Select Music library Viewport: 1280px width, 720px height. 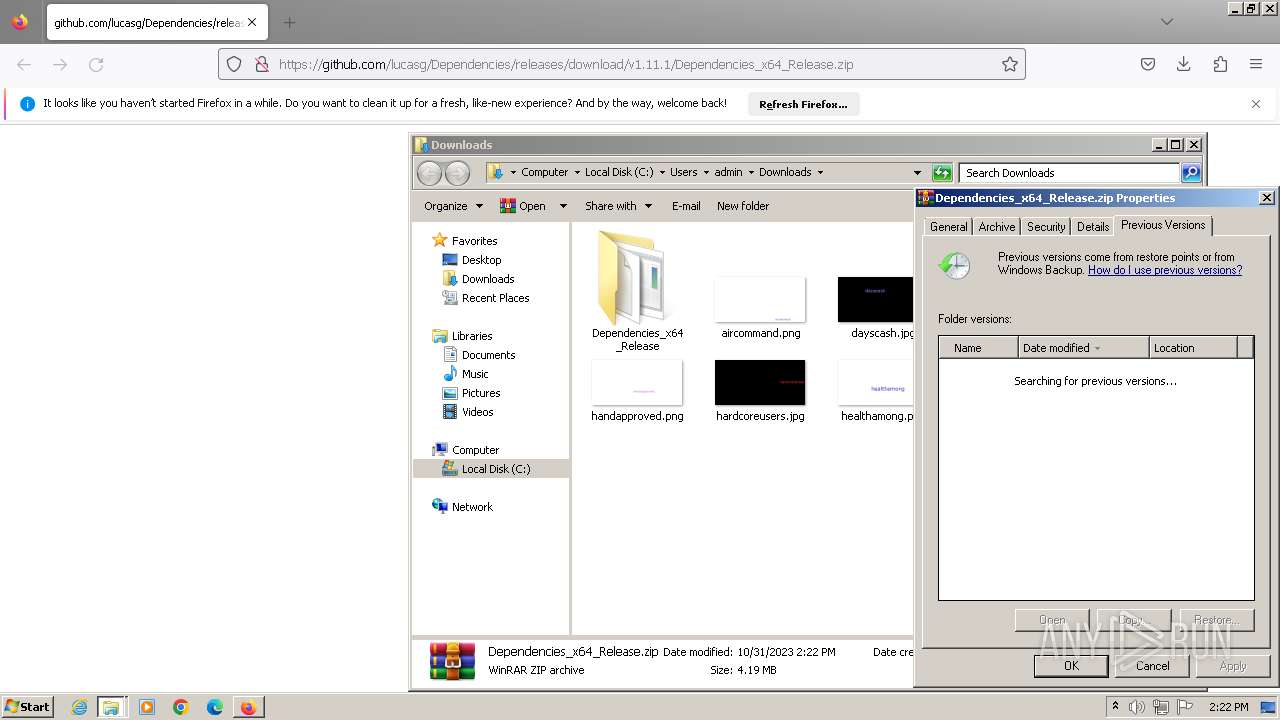pyautogui.click(x=474, y=374)
